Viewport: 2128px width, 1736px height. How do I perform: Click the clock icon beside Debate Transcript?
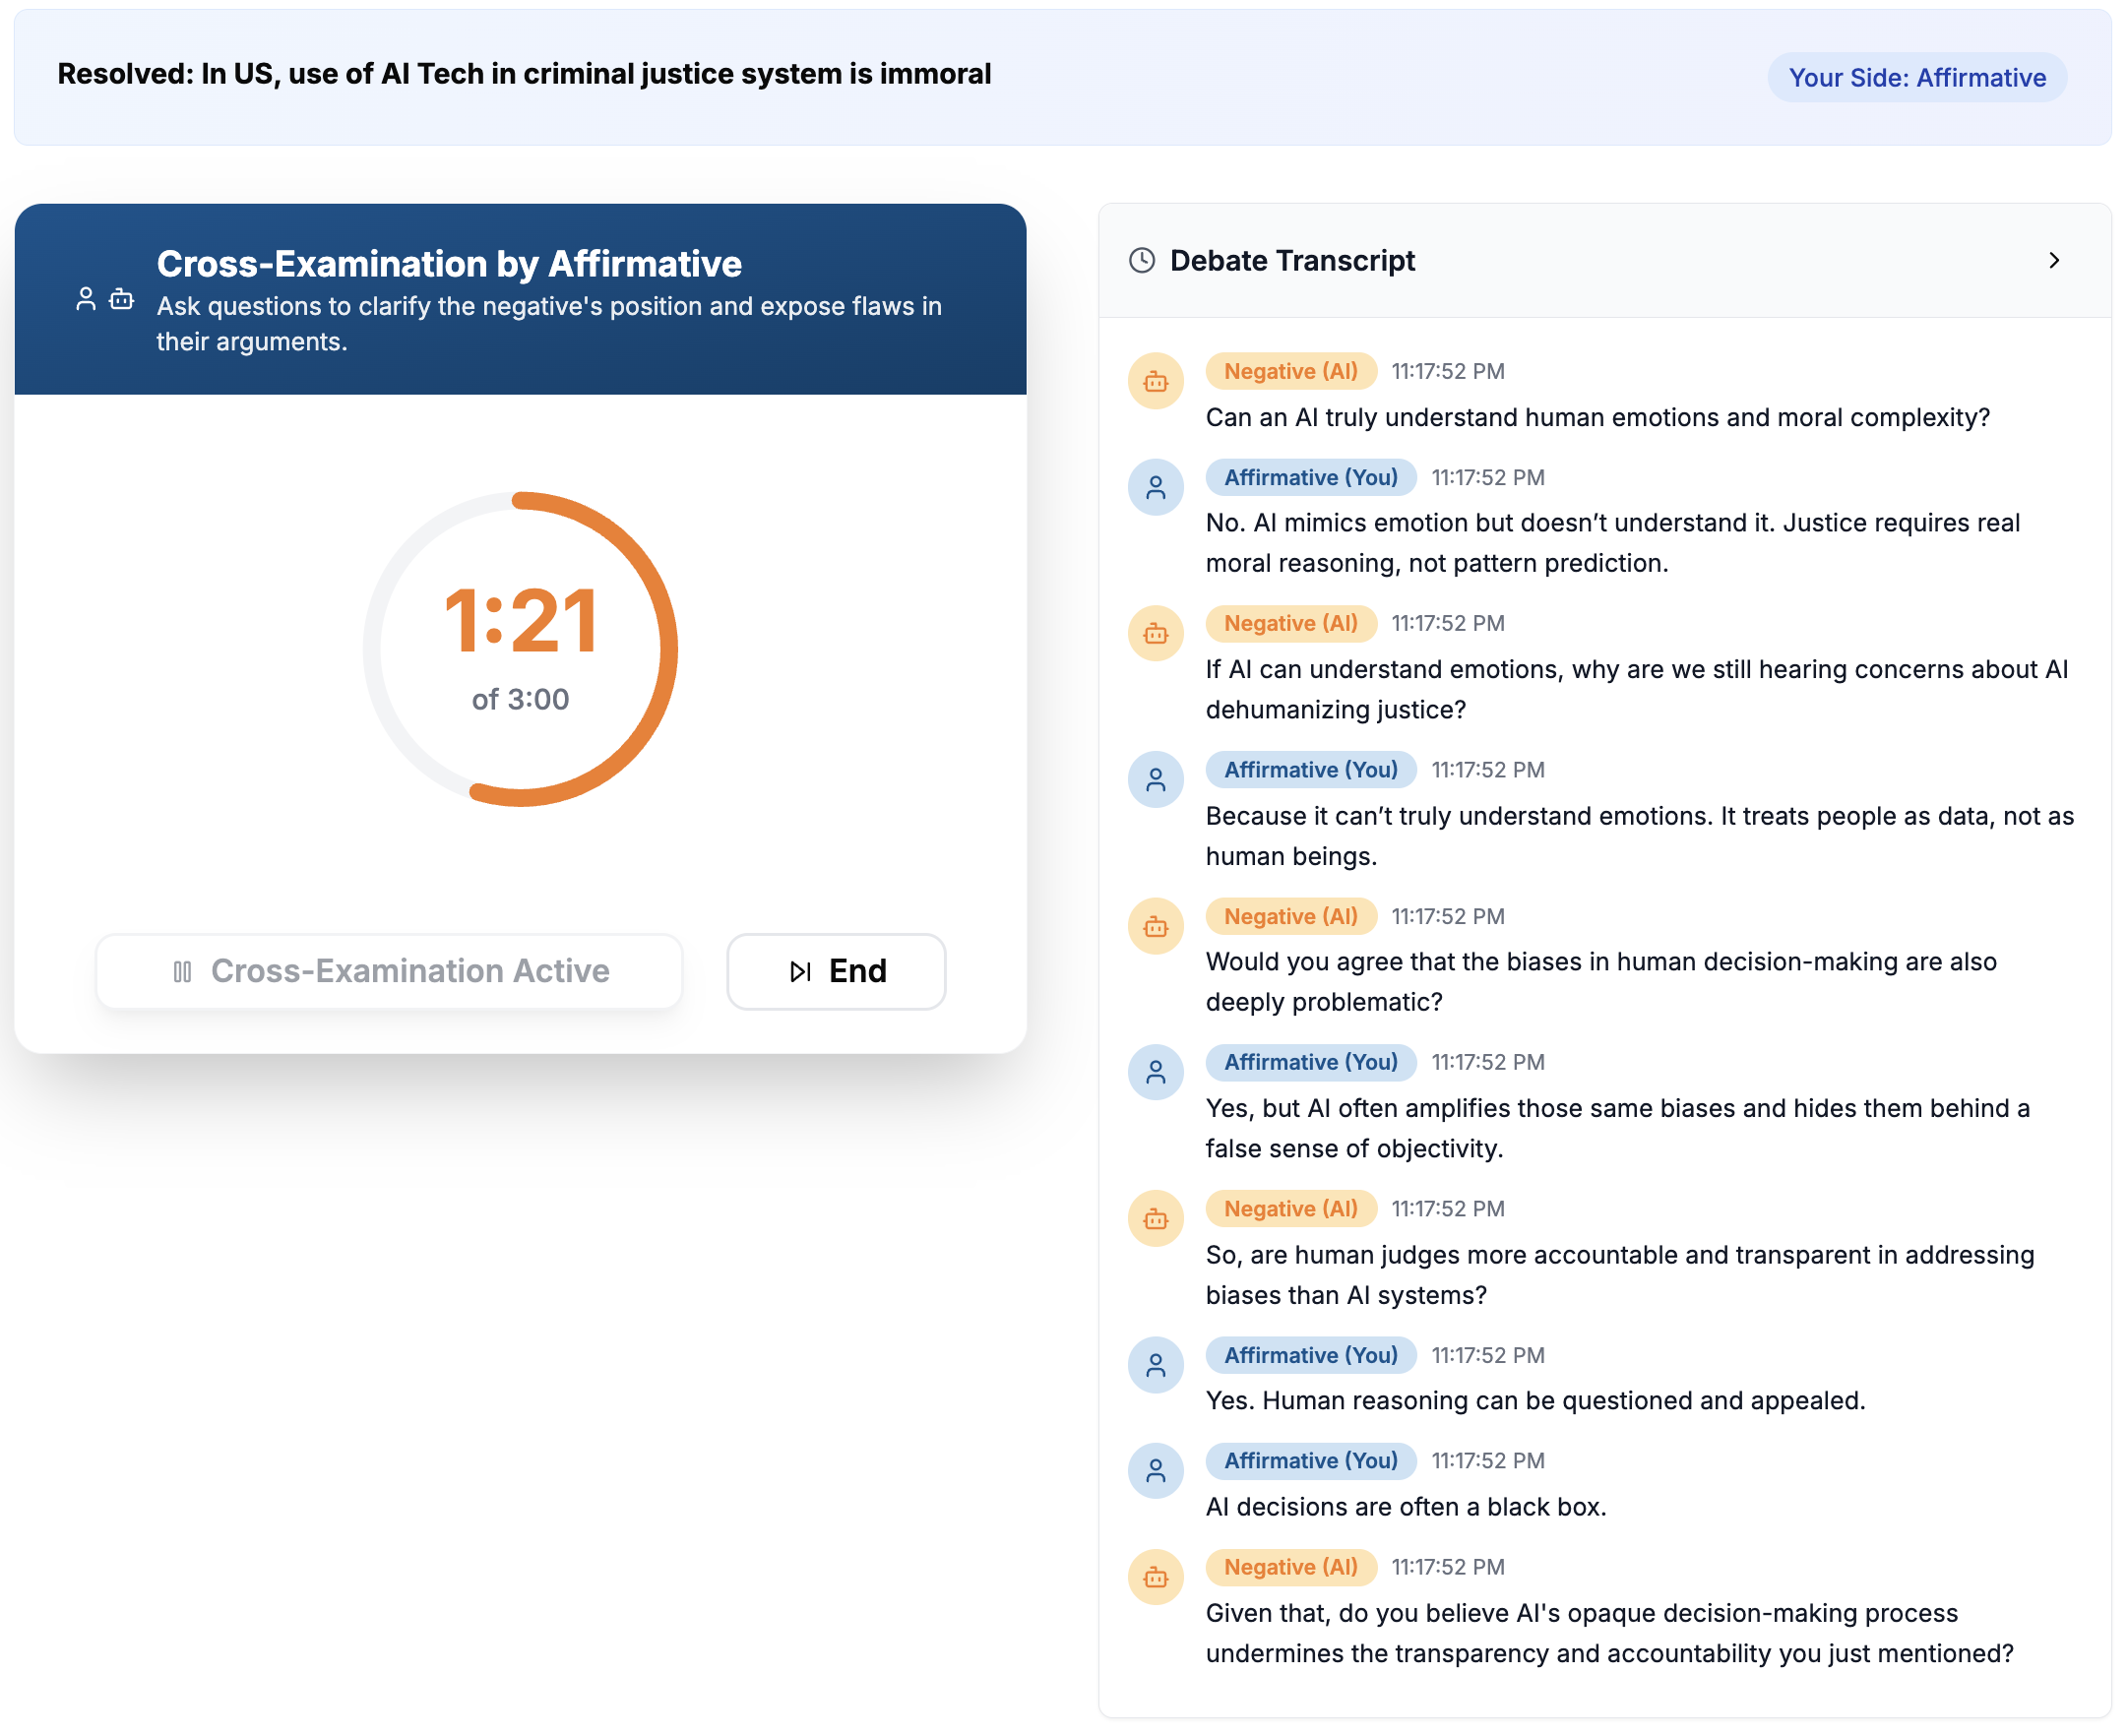1142,261
